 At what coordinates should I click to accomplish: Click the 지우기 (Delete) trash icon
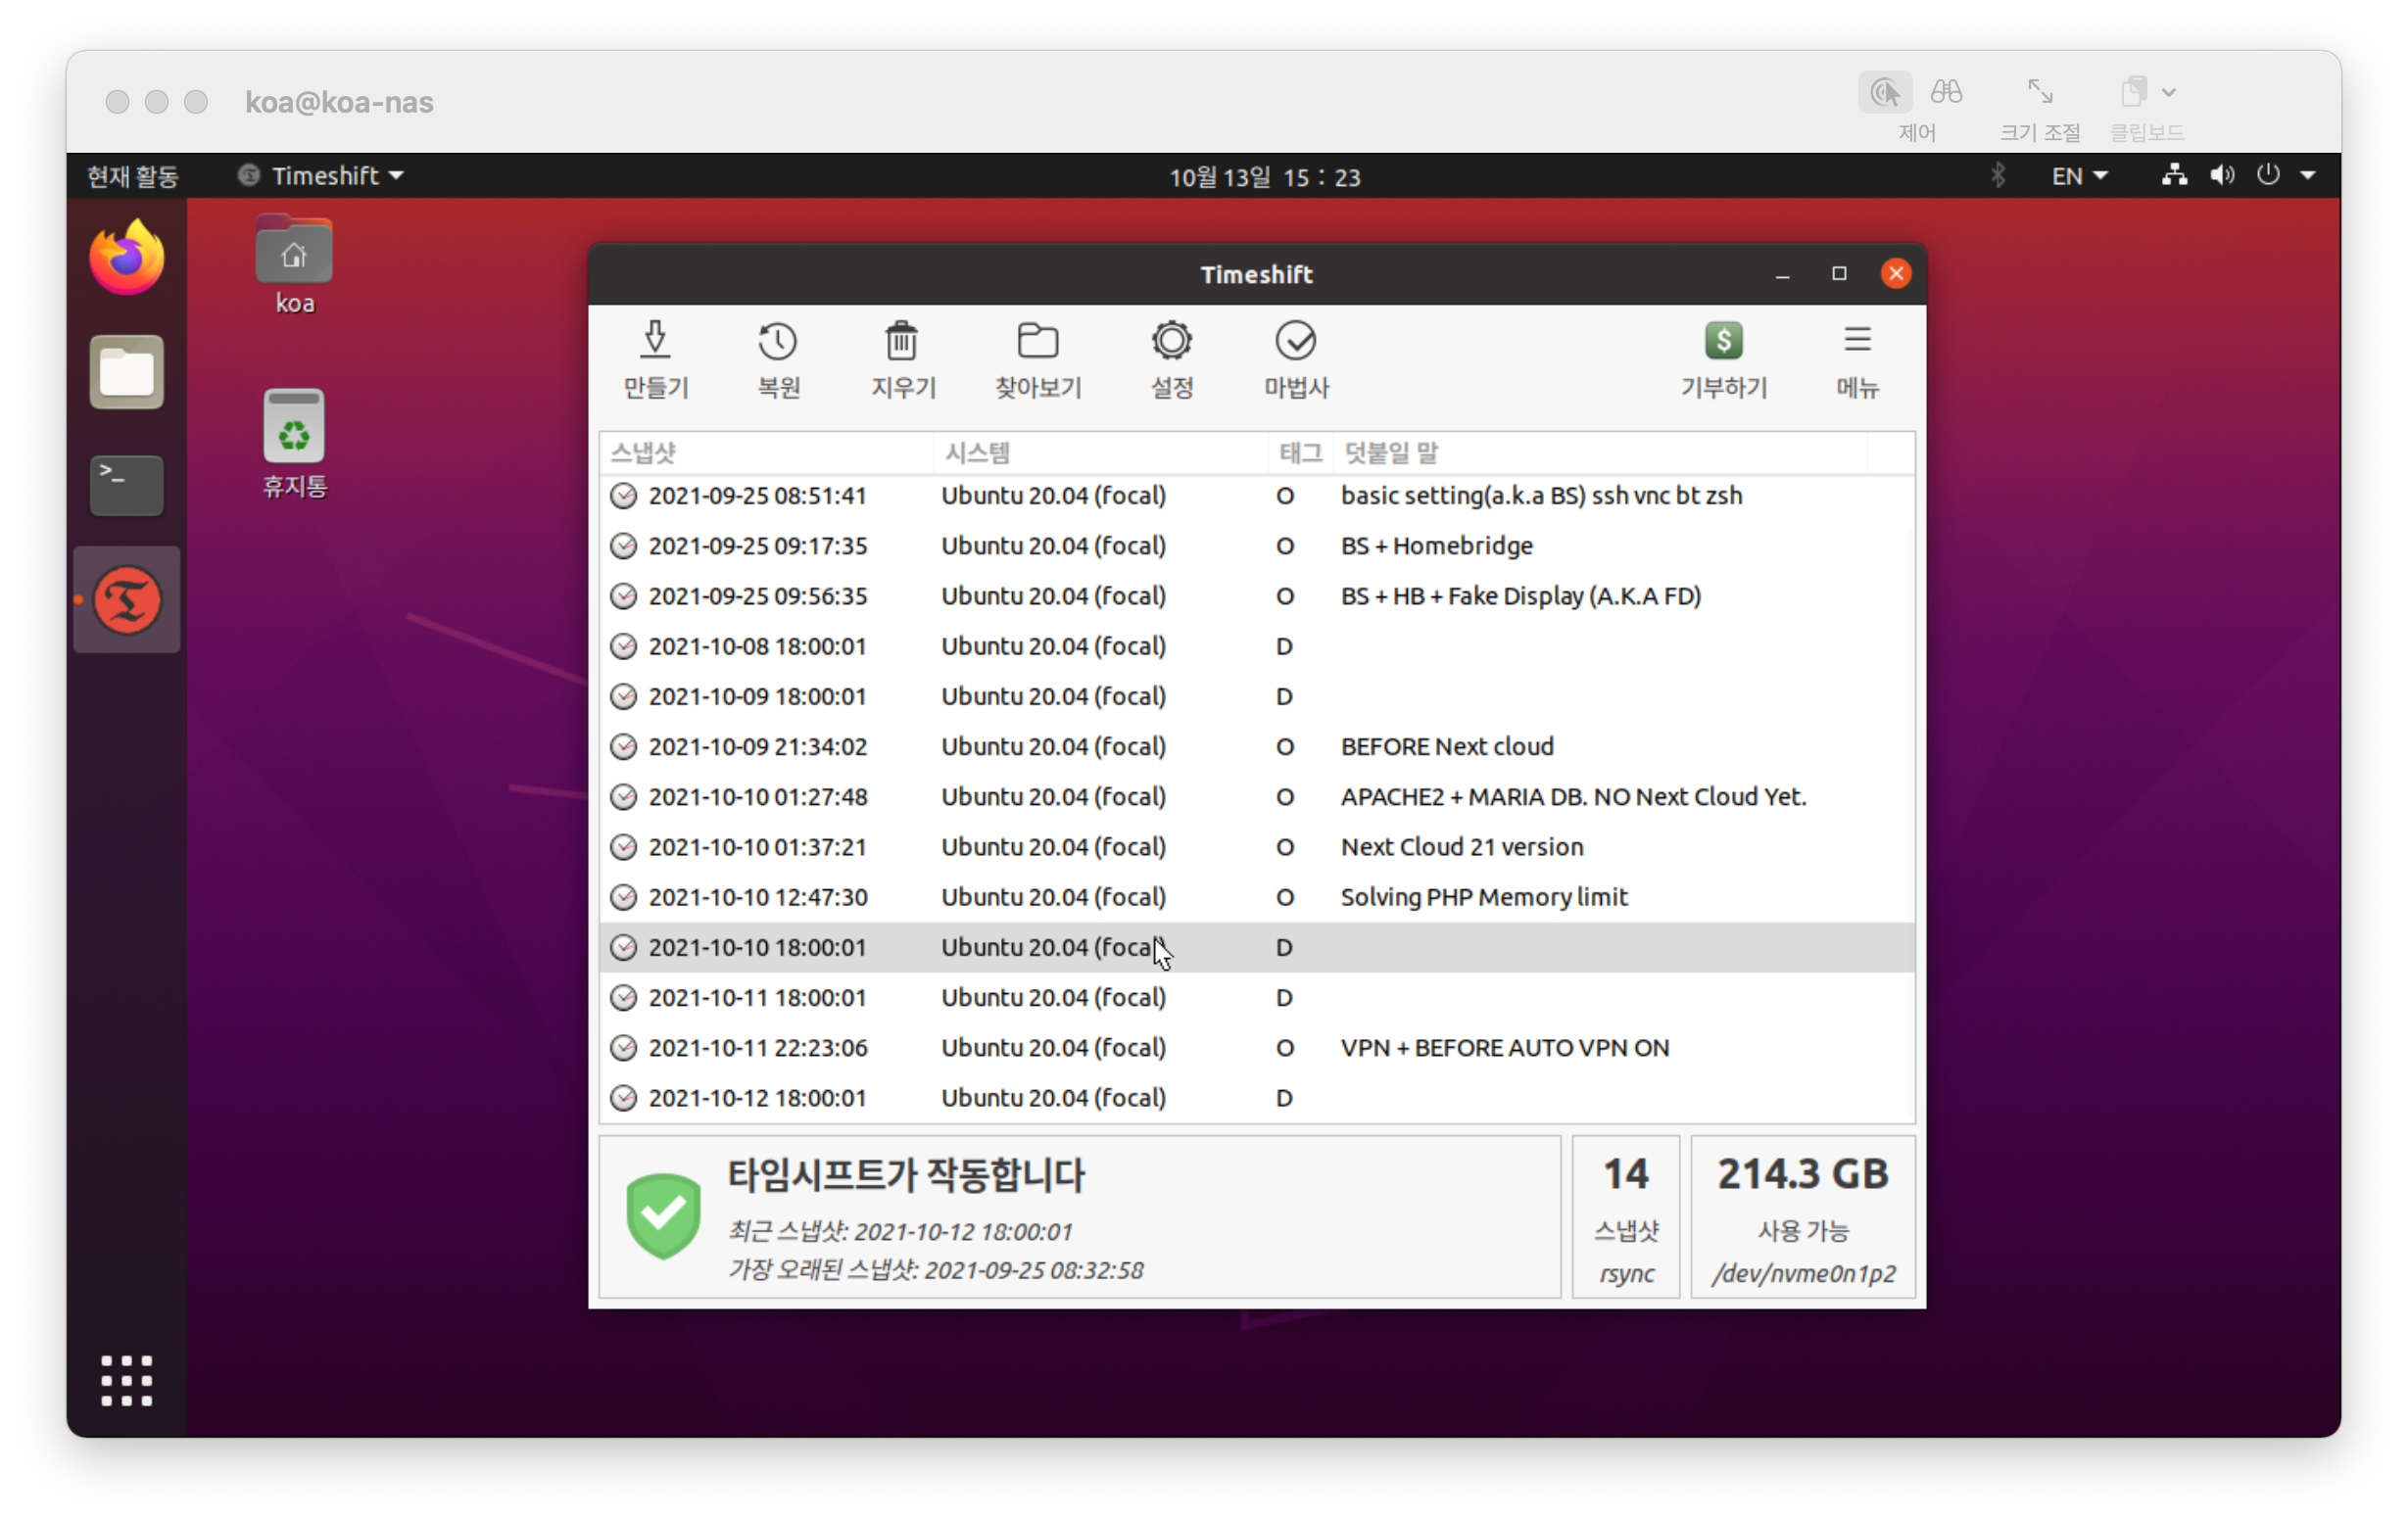pyautogui.click(x=901, y=343)
